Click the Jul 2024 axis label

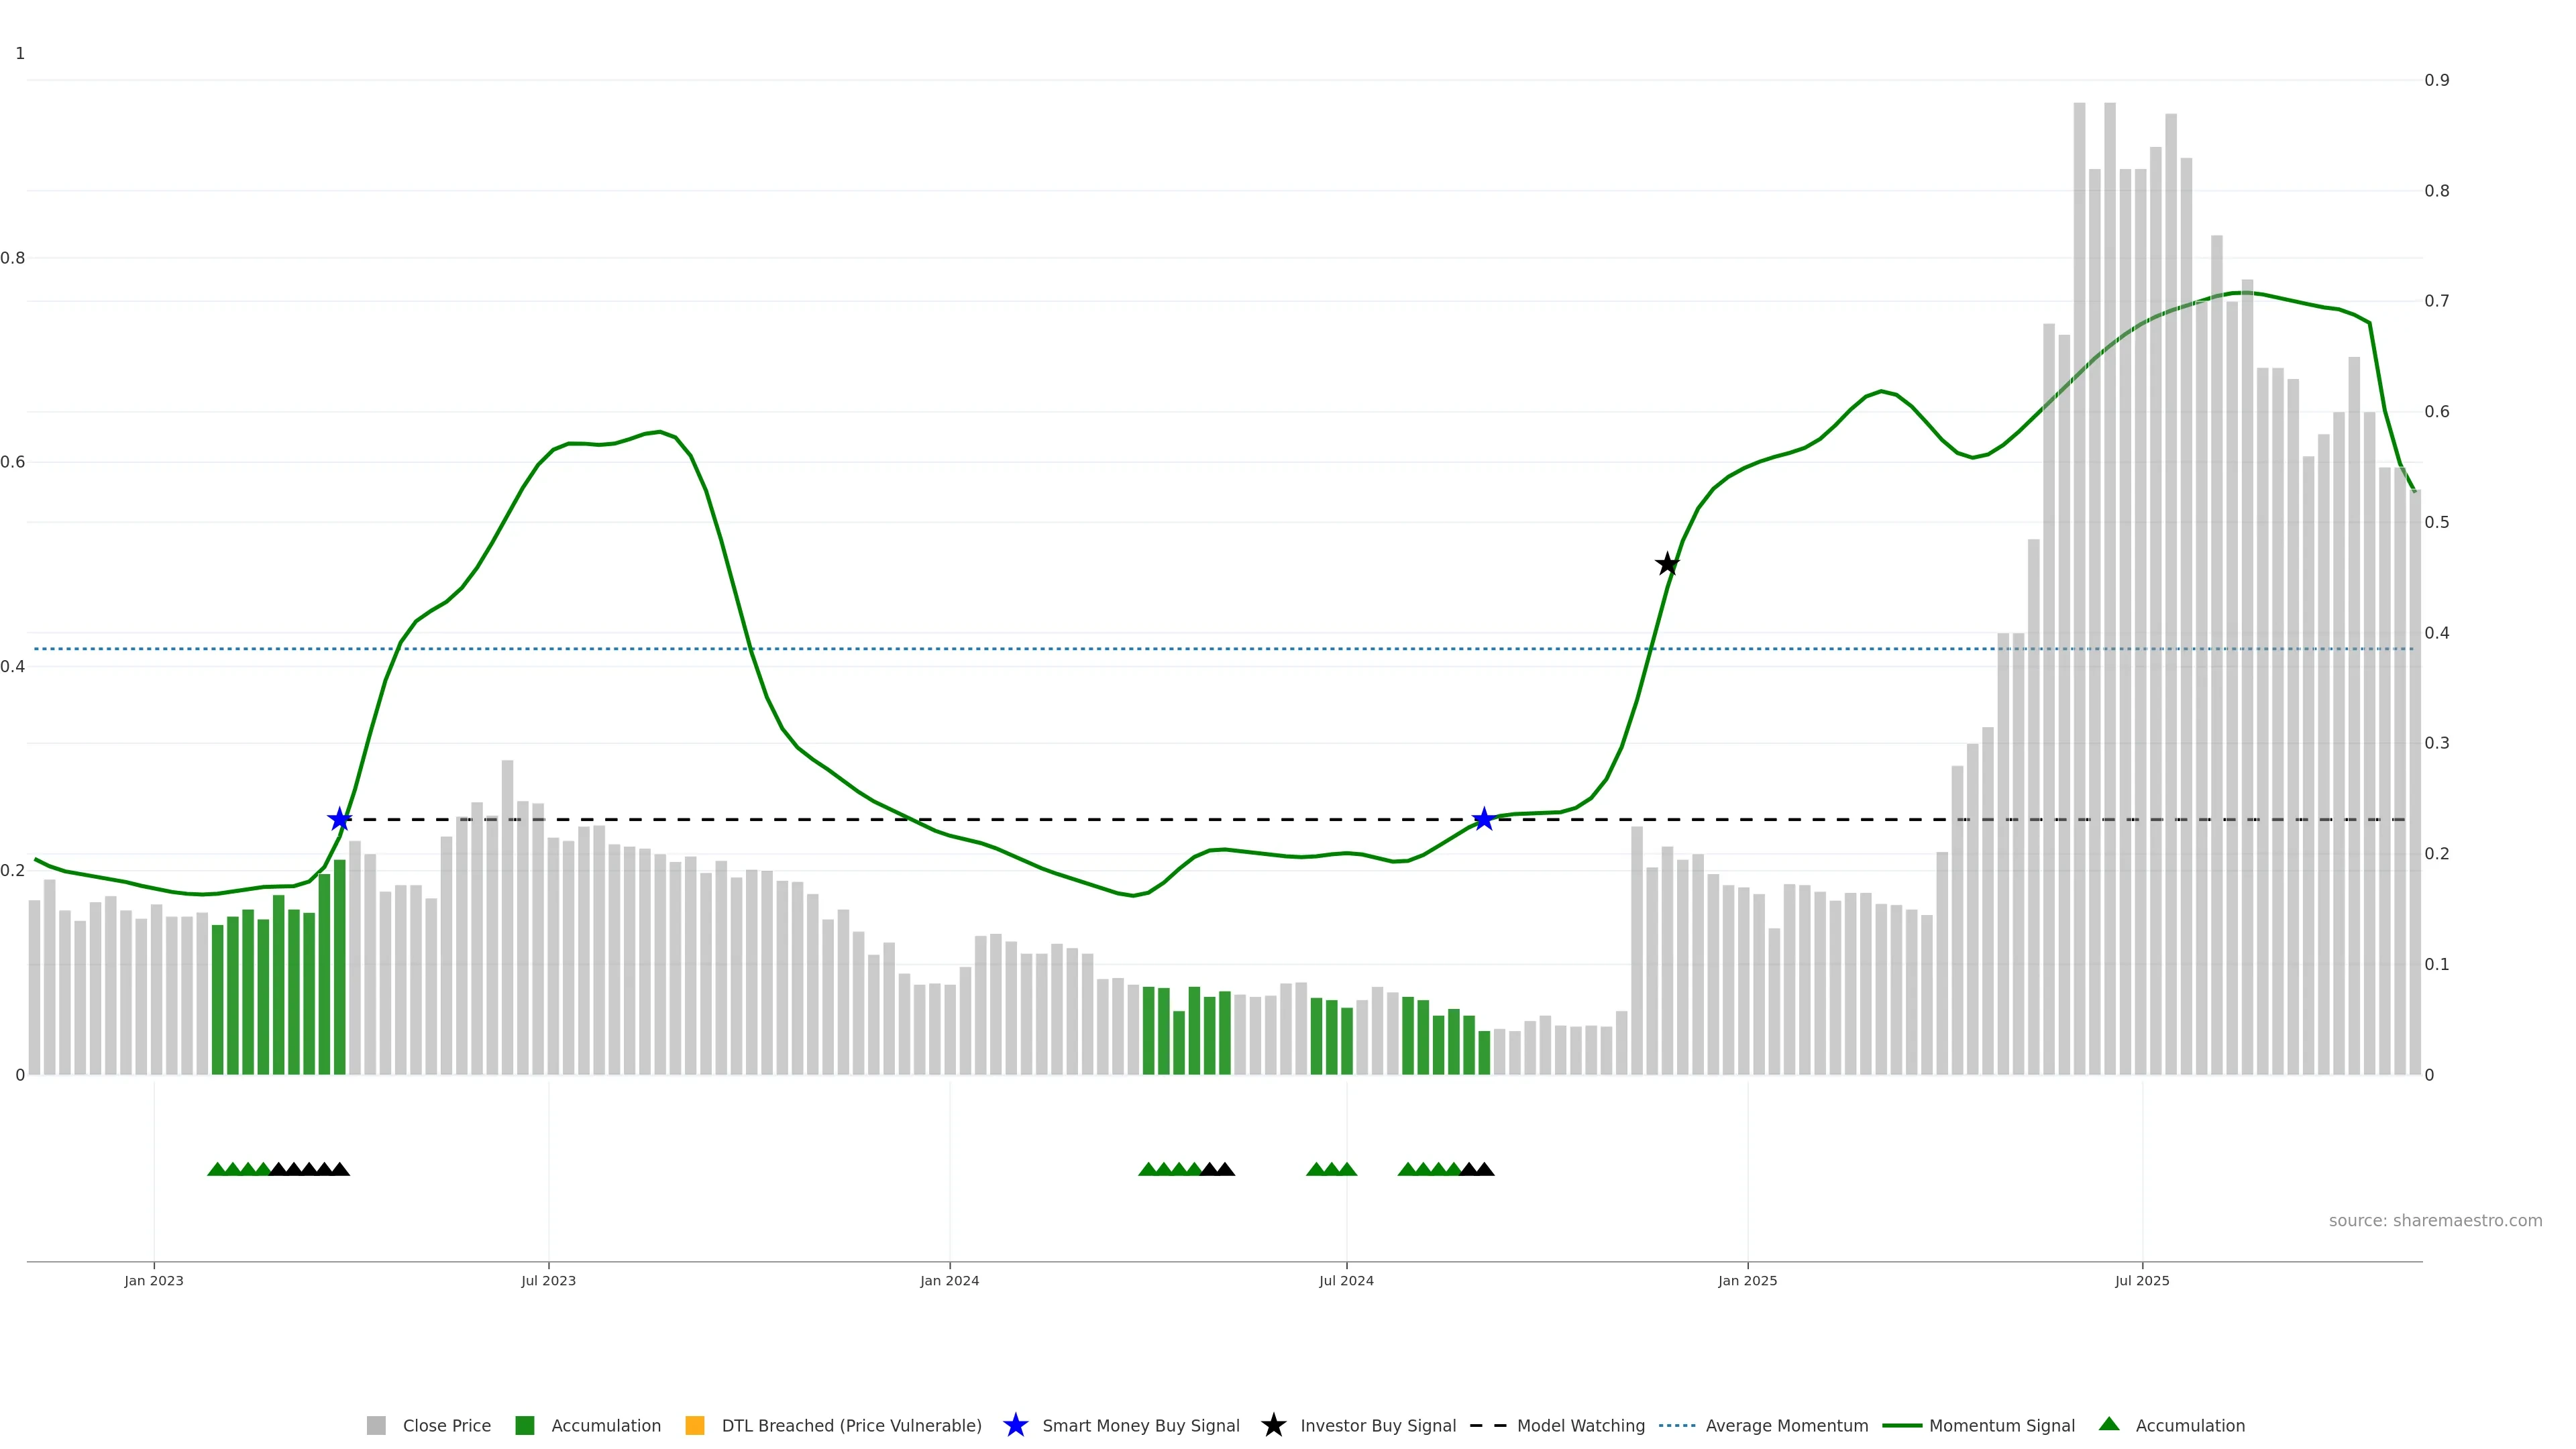click(1346, 1280)
